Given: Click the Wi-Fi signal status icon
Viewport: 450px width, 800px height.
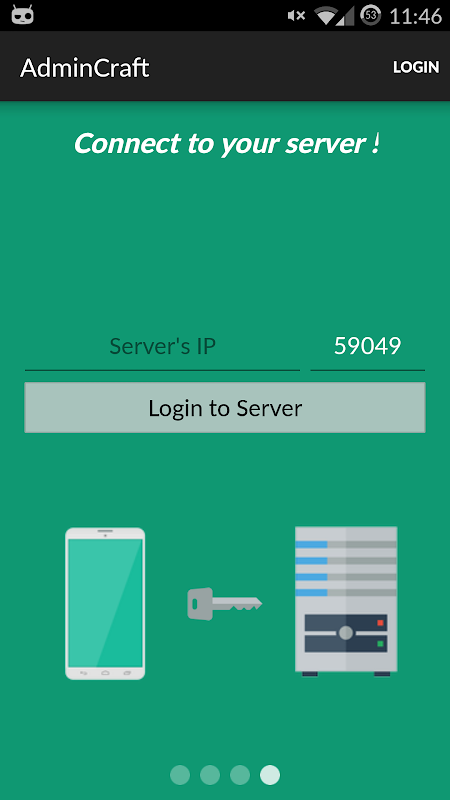Looking at the screenshot, I should coord(327,16).
